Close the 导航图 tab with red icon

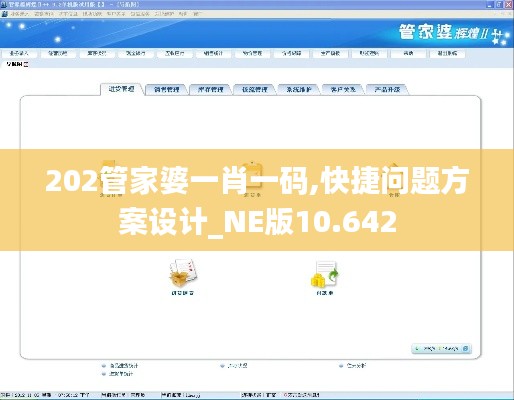[26, 64]
